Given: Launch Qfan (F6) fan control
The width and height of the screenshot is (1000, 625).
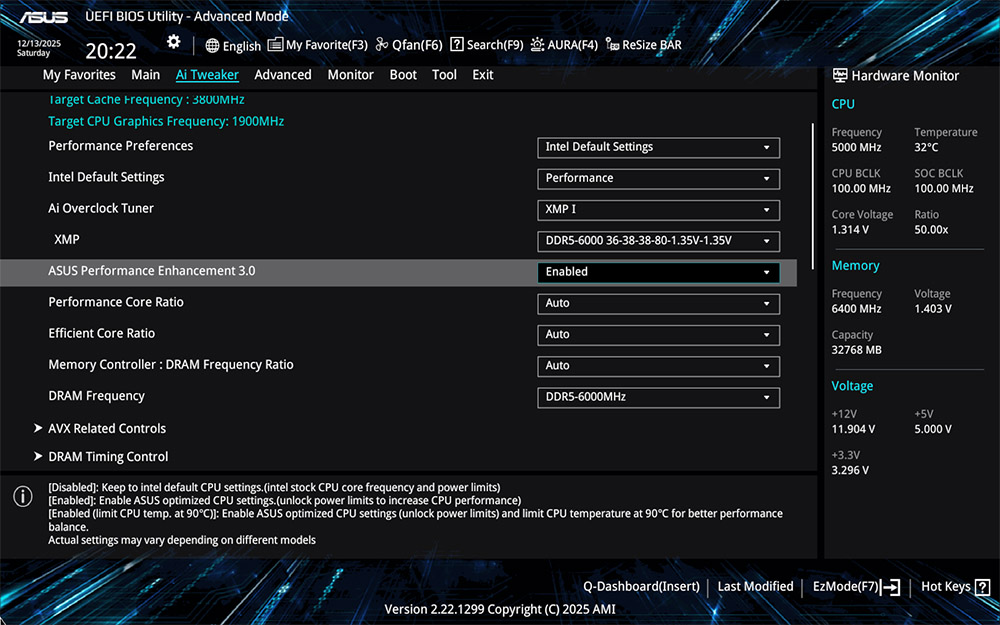Looking at the screenshot, I should click(x=409, y=45).
